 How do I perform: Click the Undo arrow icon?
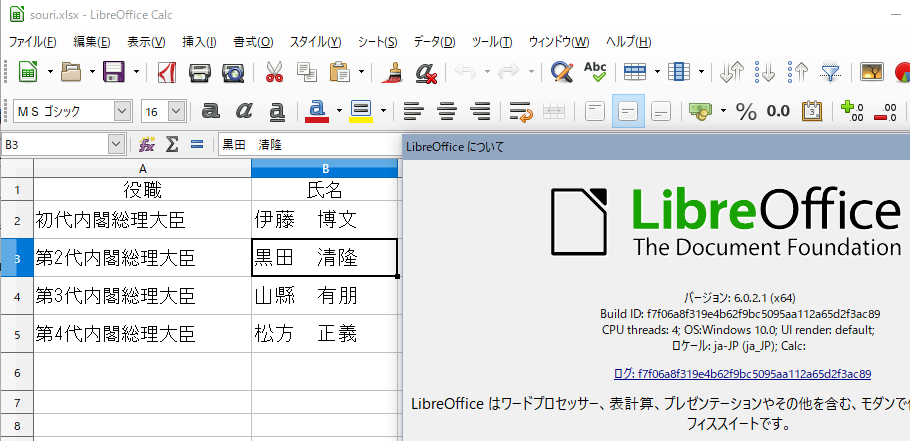pos(465,72)
